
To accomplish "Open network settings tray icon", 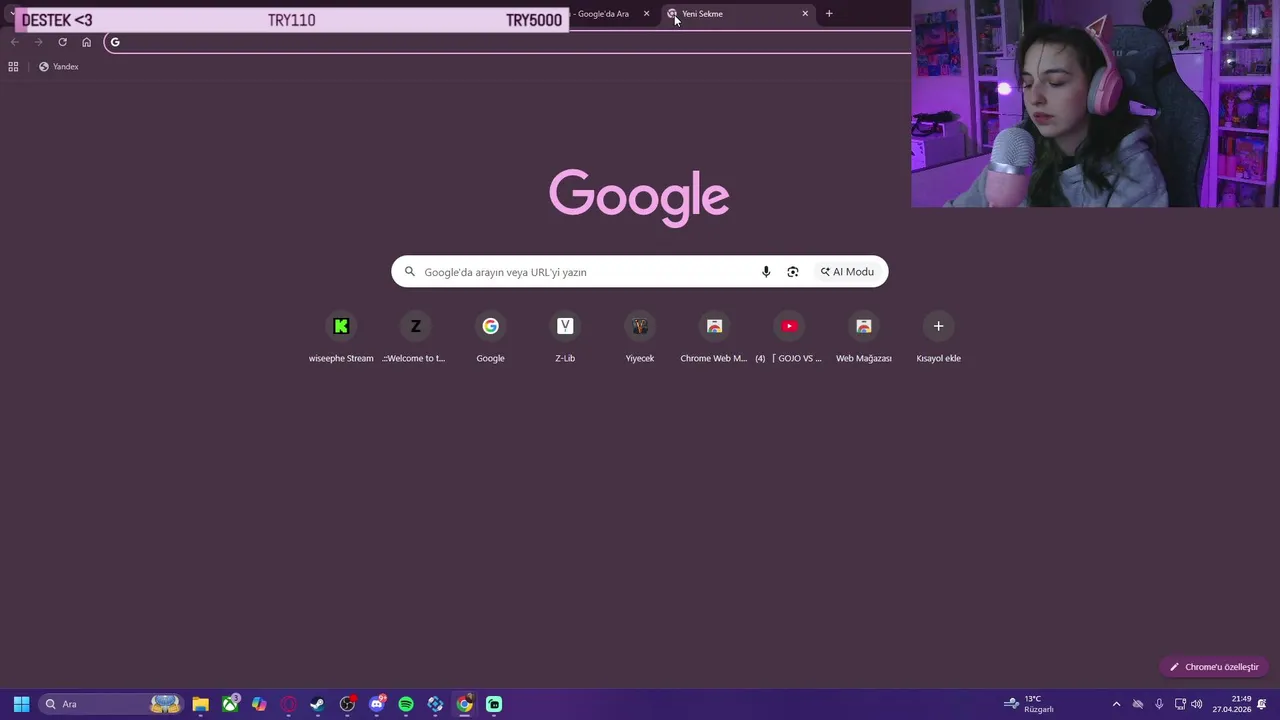I will click(x=1180, y=704).
